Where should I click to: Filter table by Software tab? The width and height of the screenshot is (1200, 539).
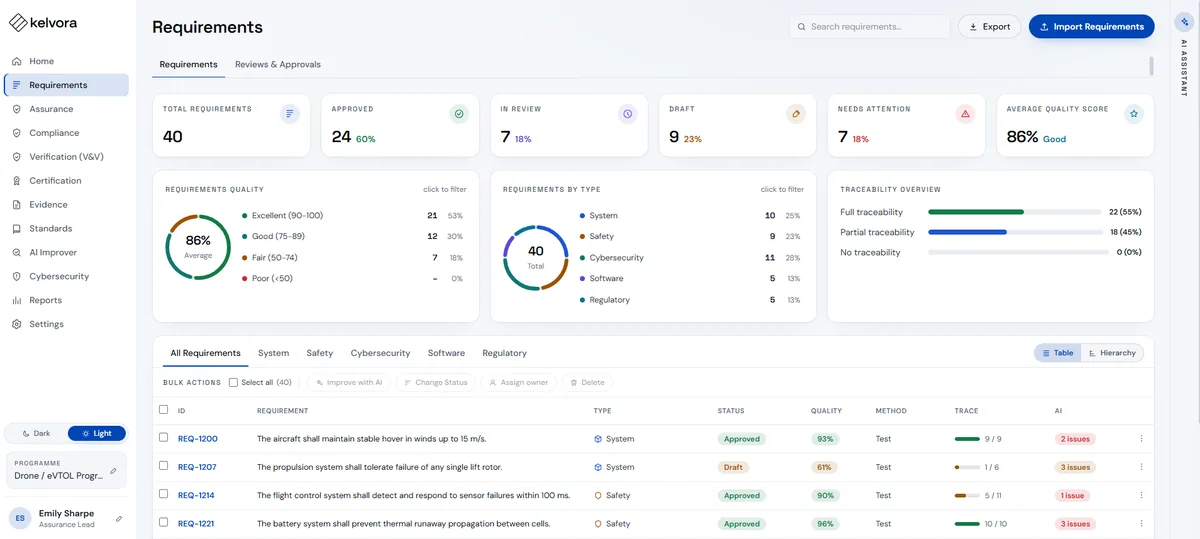pos(446,353)
